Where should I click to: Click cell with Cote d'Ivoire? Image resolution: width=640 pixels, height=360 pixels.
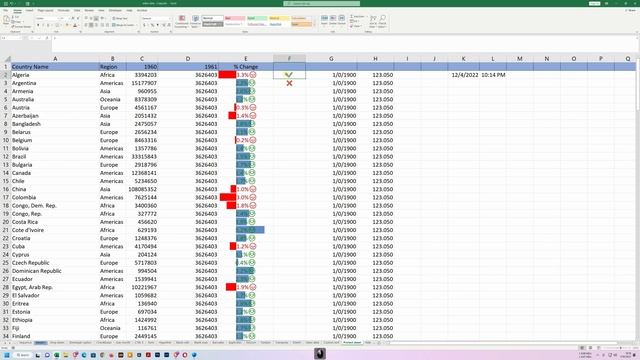click(55, 230)
